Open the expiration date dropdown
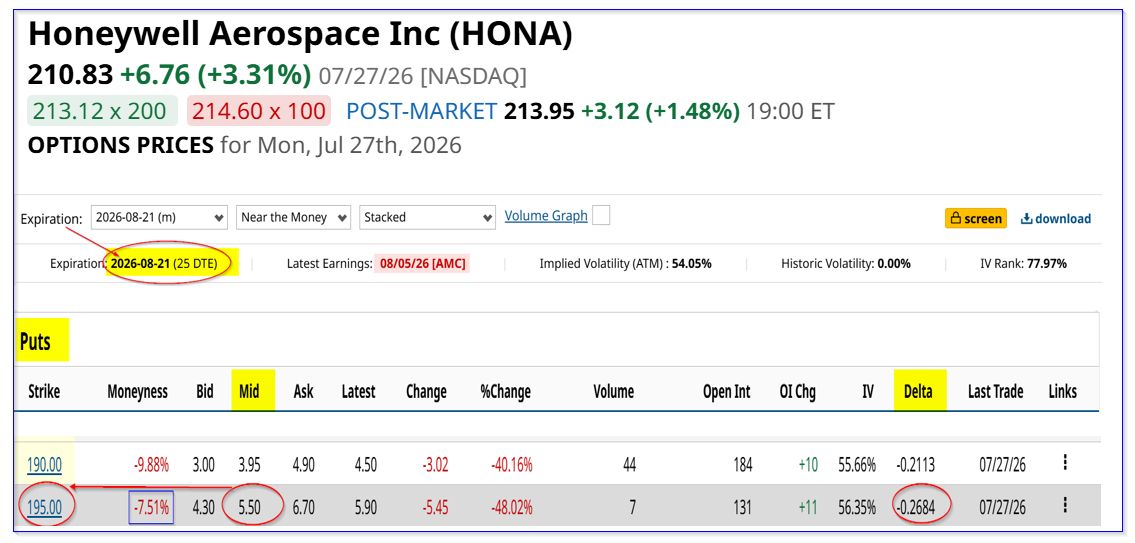Image resolution: width=1135 pixels, height=543 pixels. [159, 217]
